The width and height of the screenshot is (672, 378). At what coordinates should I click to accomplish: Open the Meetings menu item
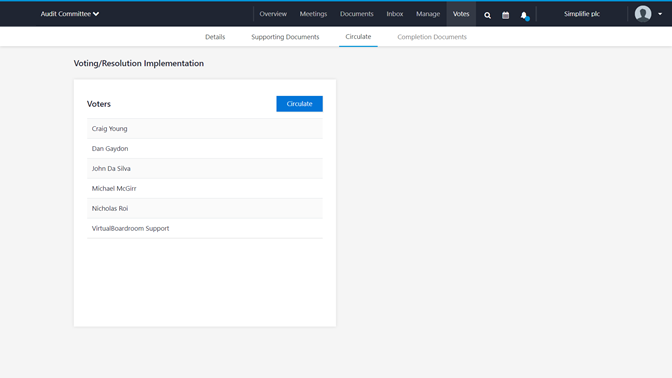[x=313, y=14]
